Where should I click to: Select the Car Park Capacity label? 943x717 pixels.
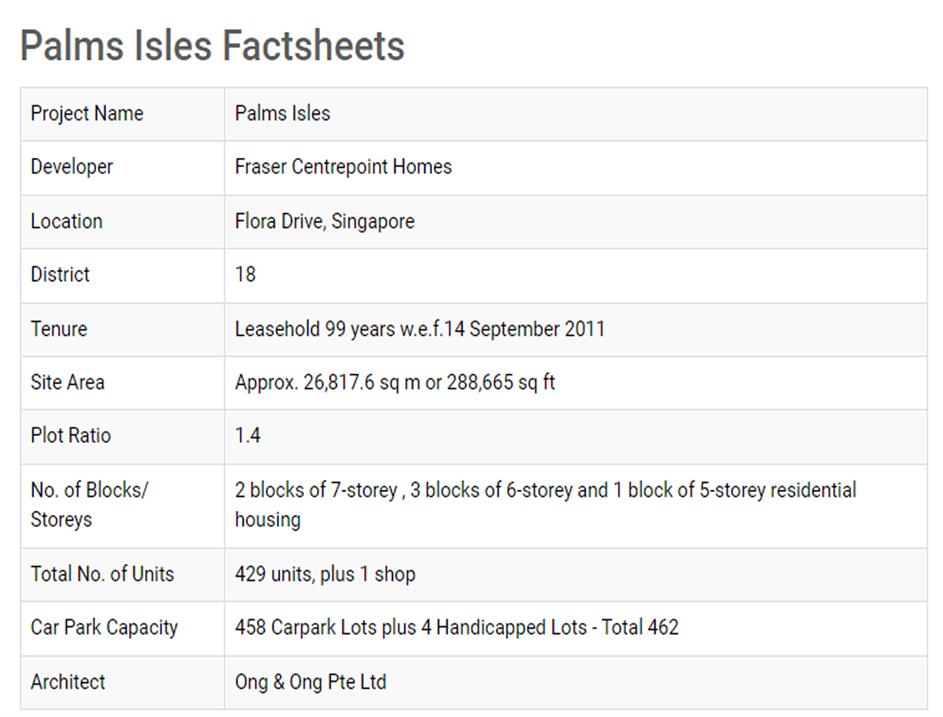104,628
